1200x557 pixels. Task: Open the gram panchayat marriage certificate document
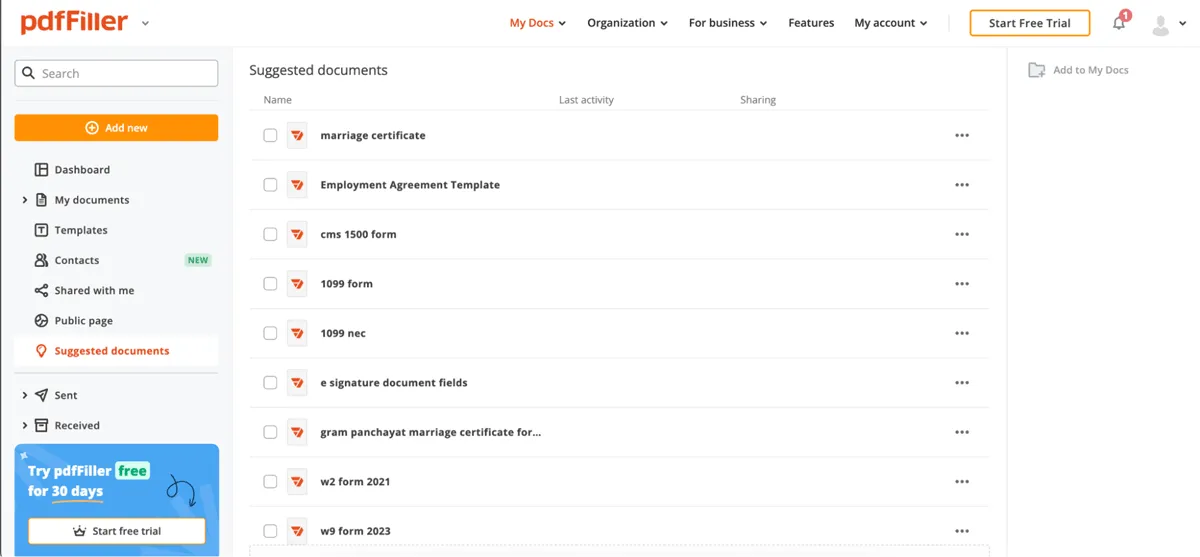(430, 432)
